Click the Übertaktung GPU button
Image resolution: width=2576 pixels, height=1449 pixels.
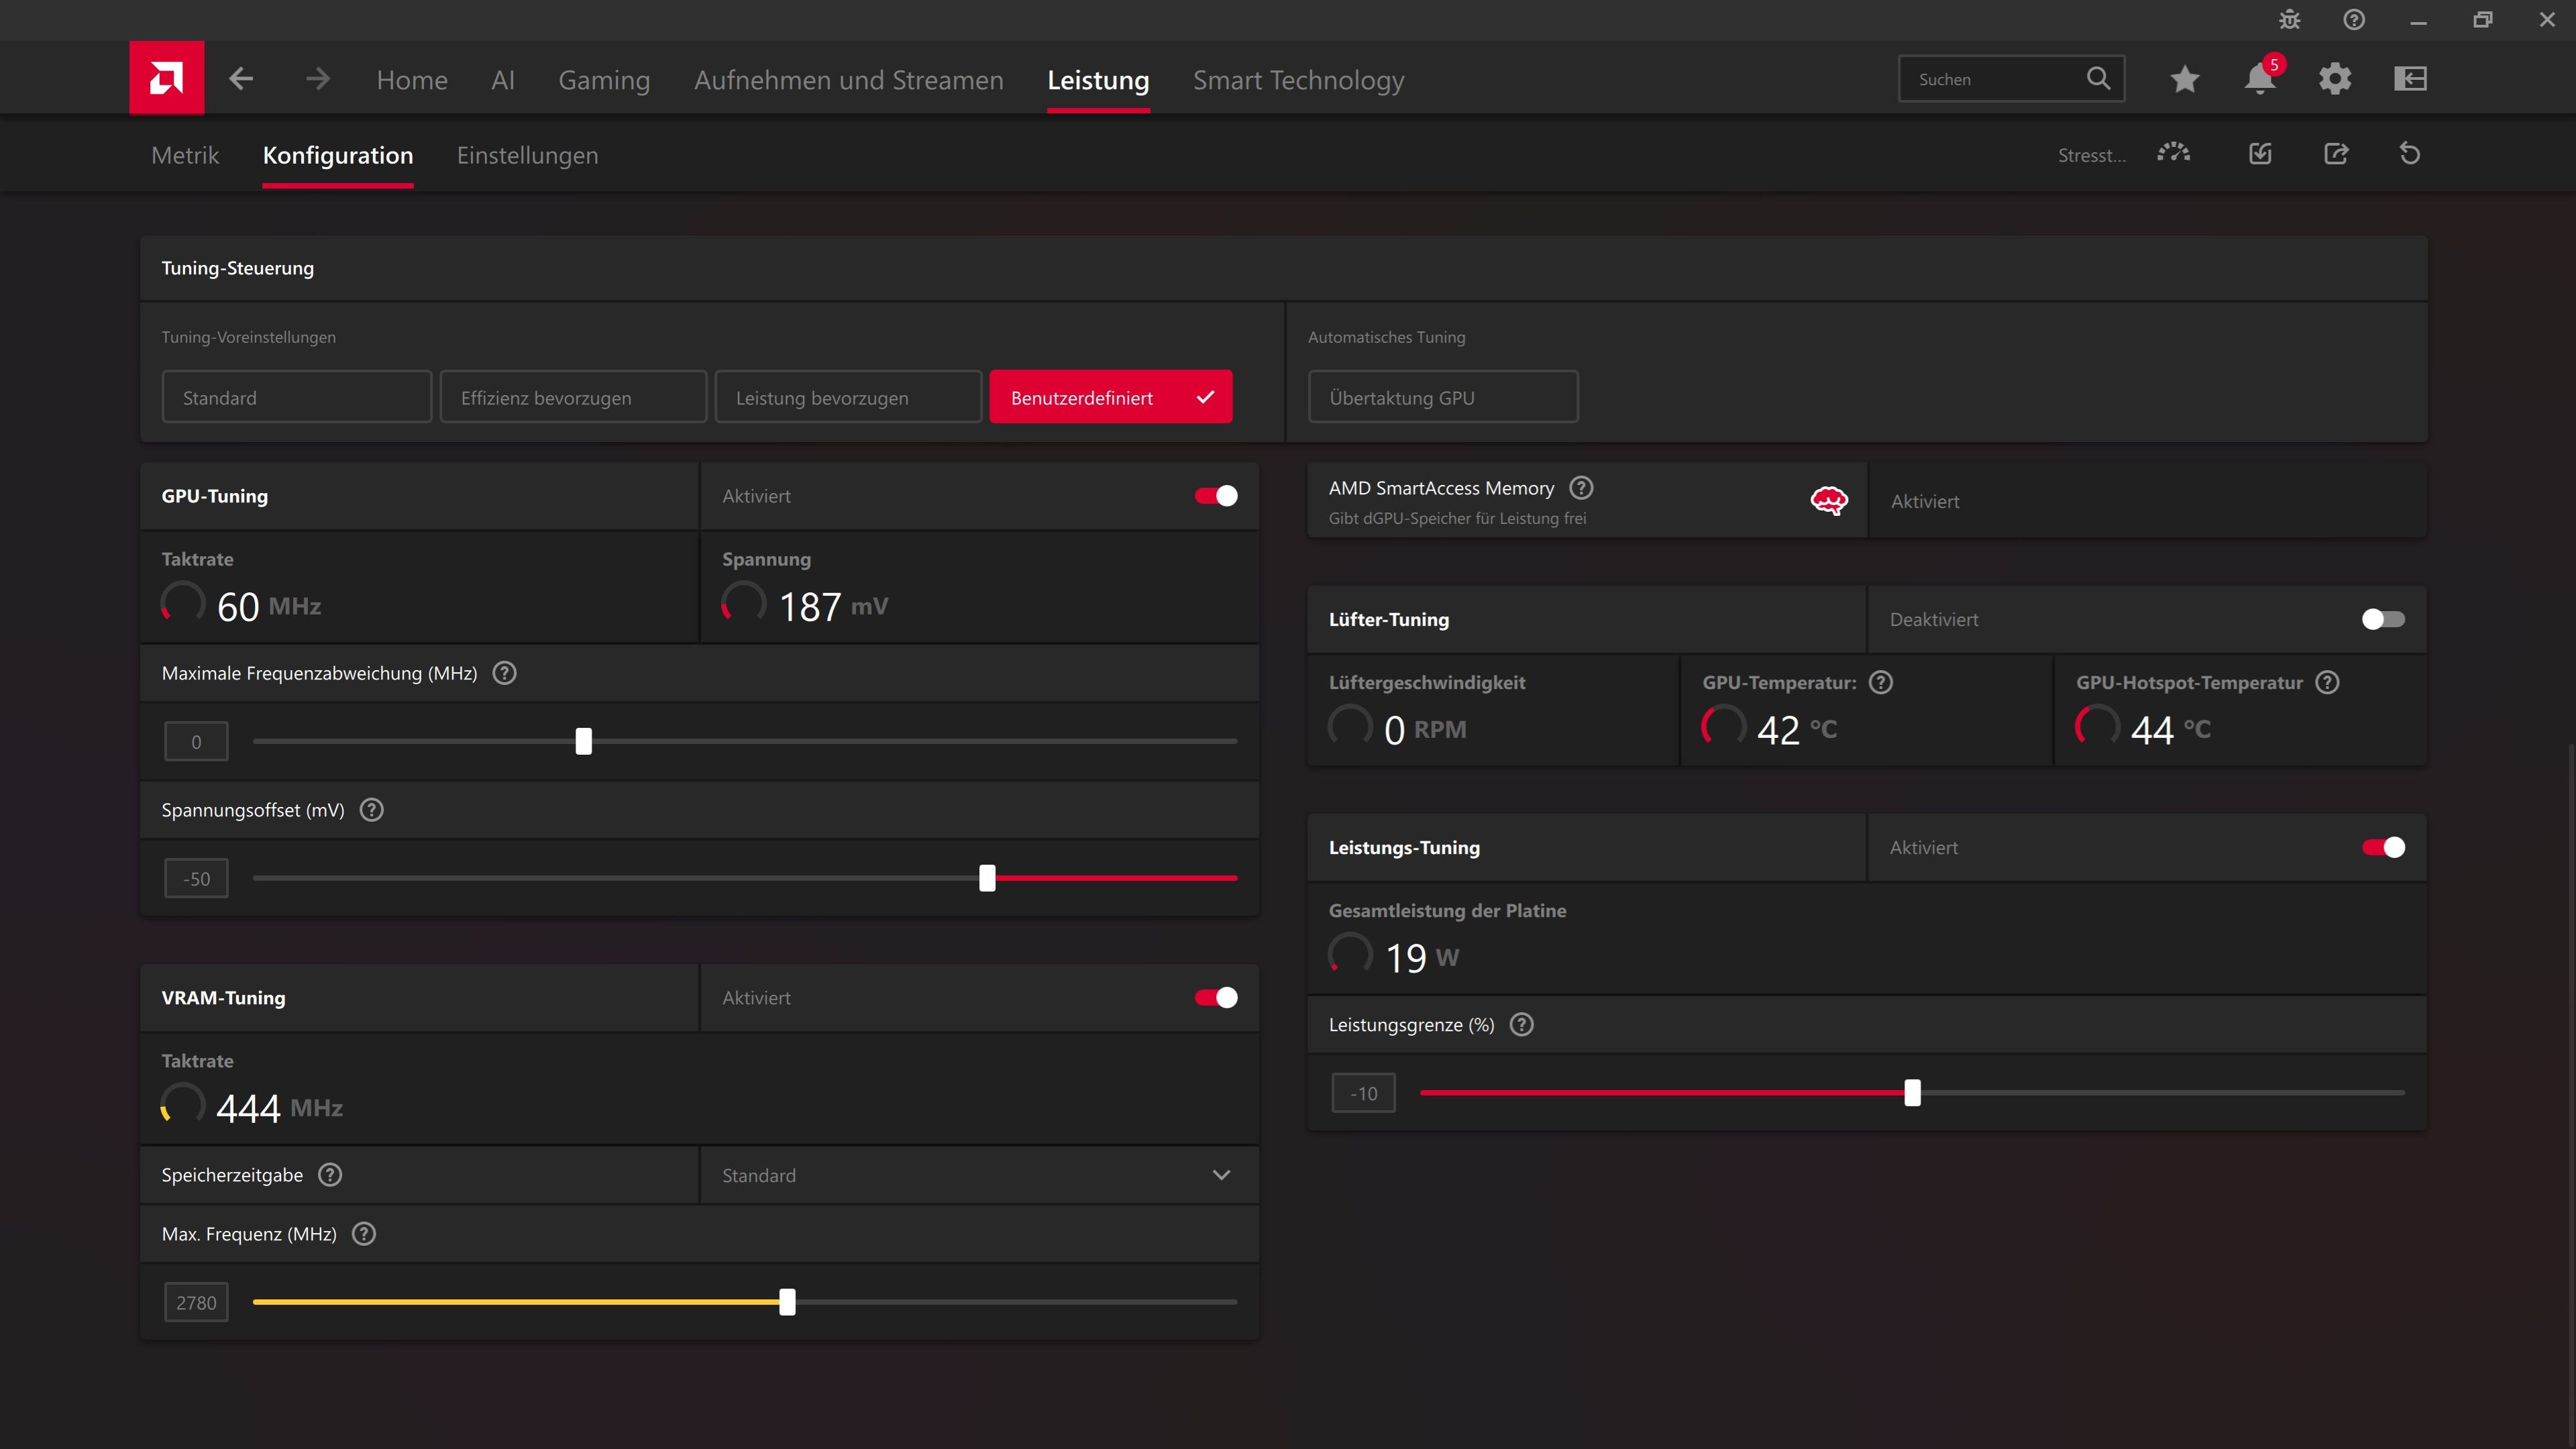tap(1442, 398)
